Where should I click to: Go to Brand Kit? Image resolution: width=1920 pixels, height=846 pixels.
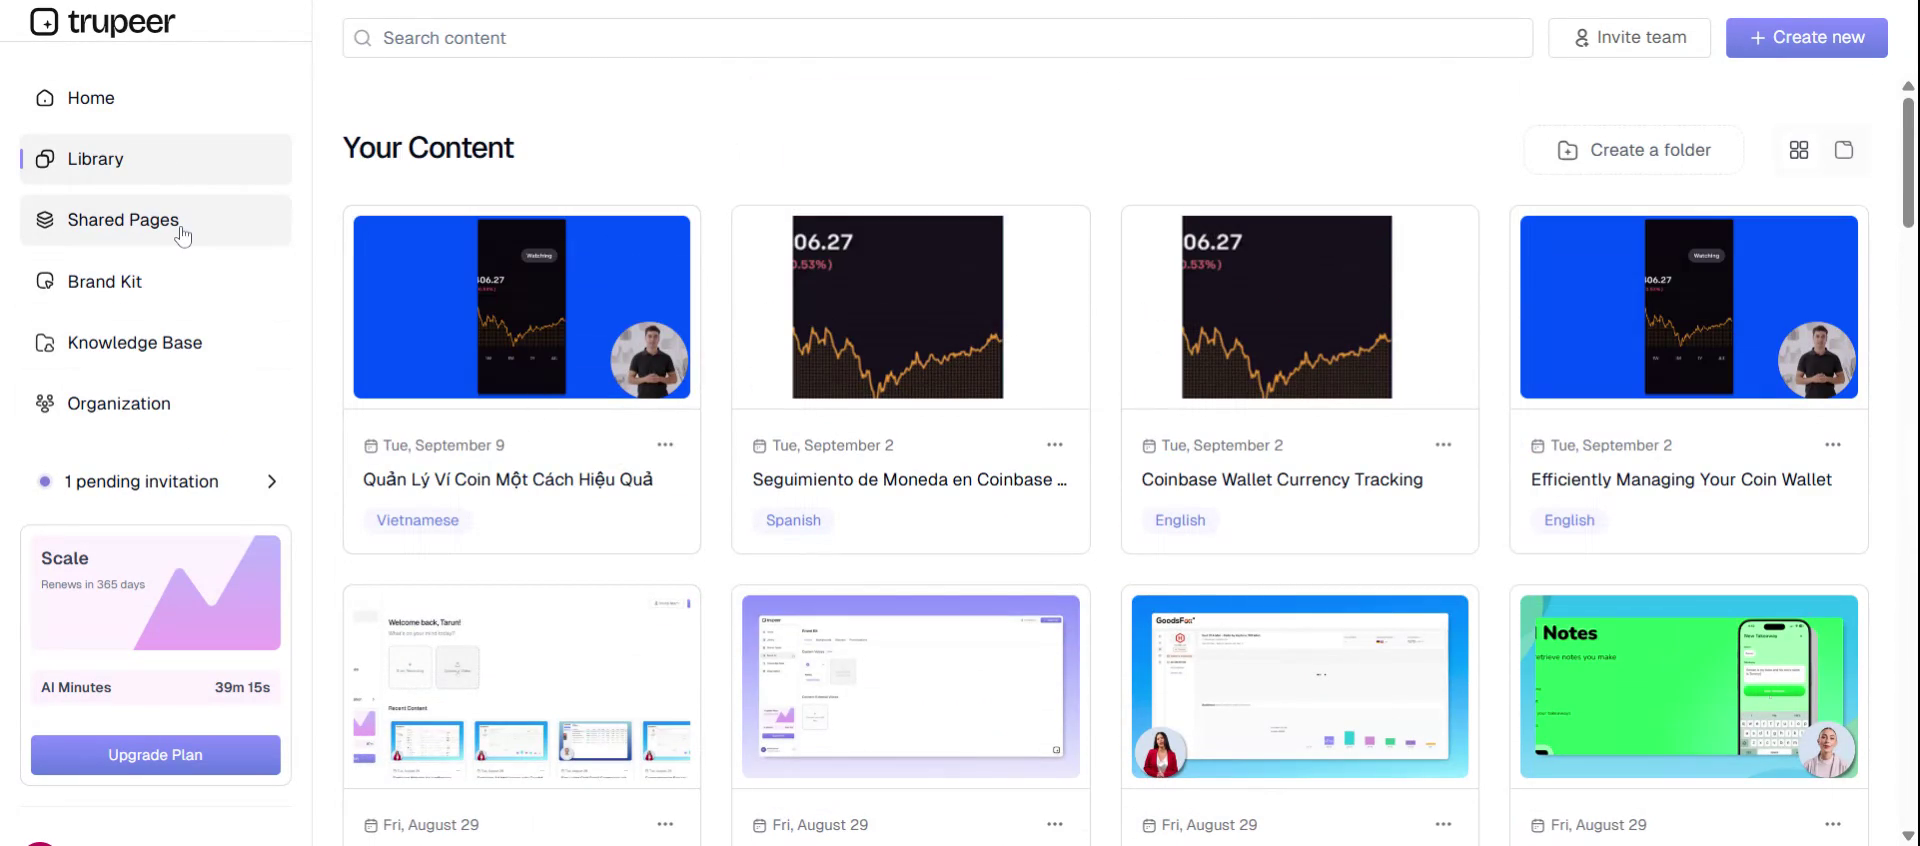(155, 282)
